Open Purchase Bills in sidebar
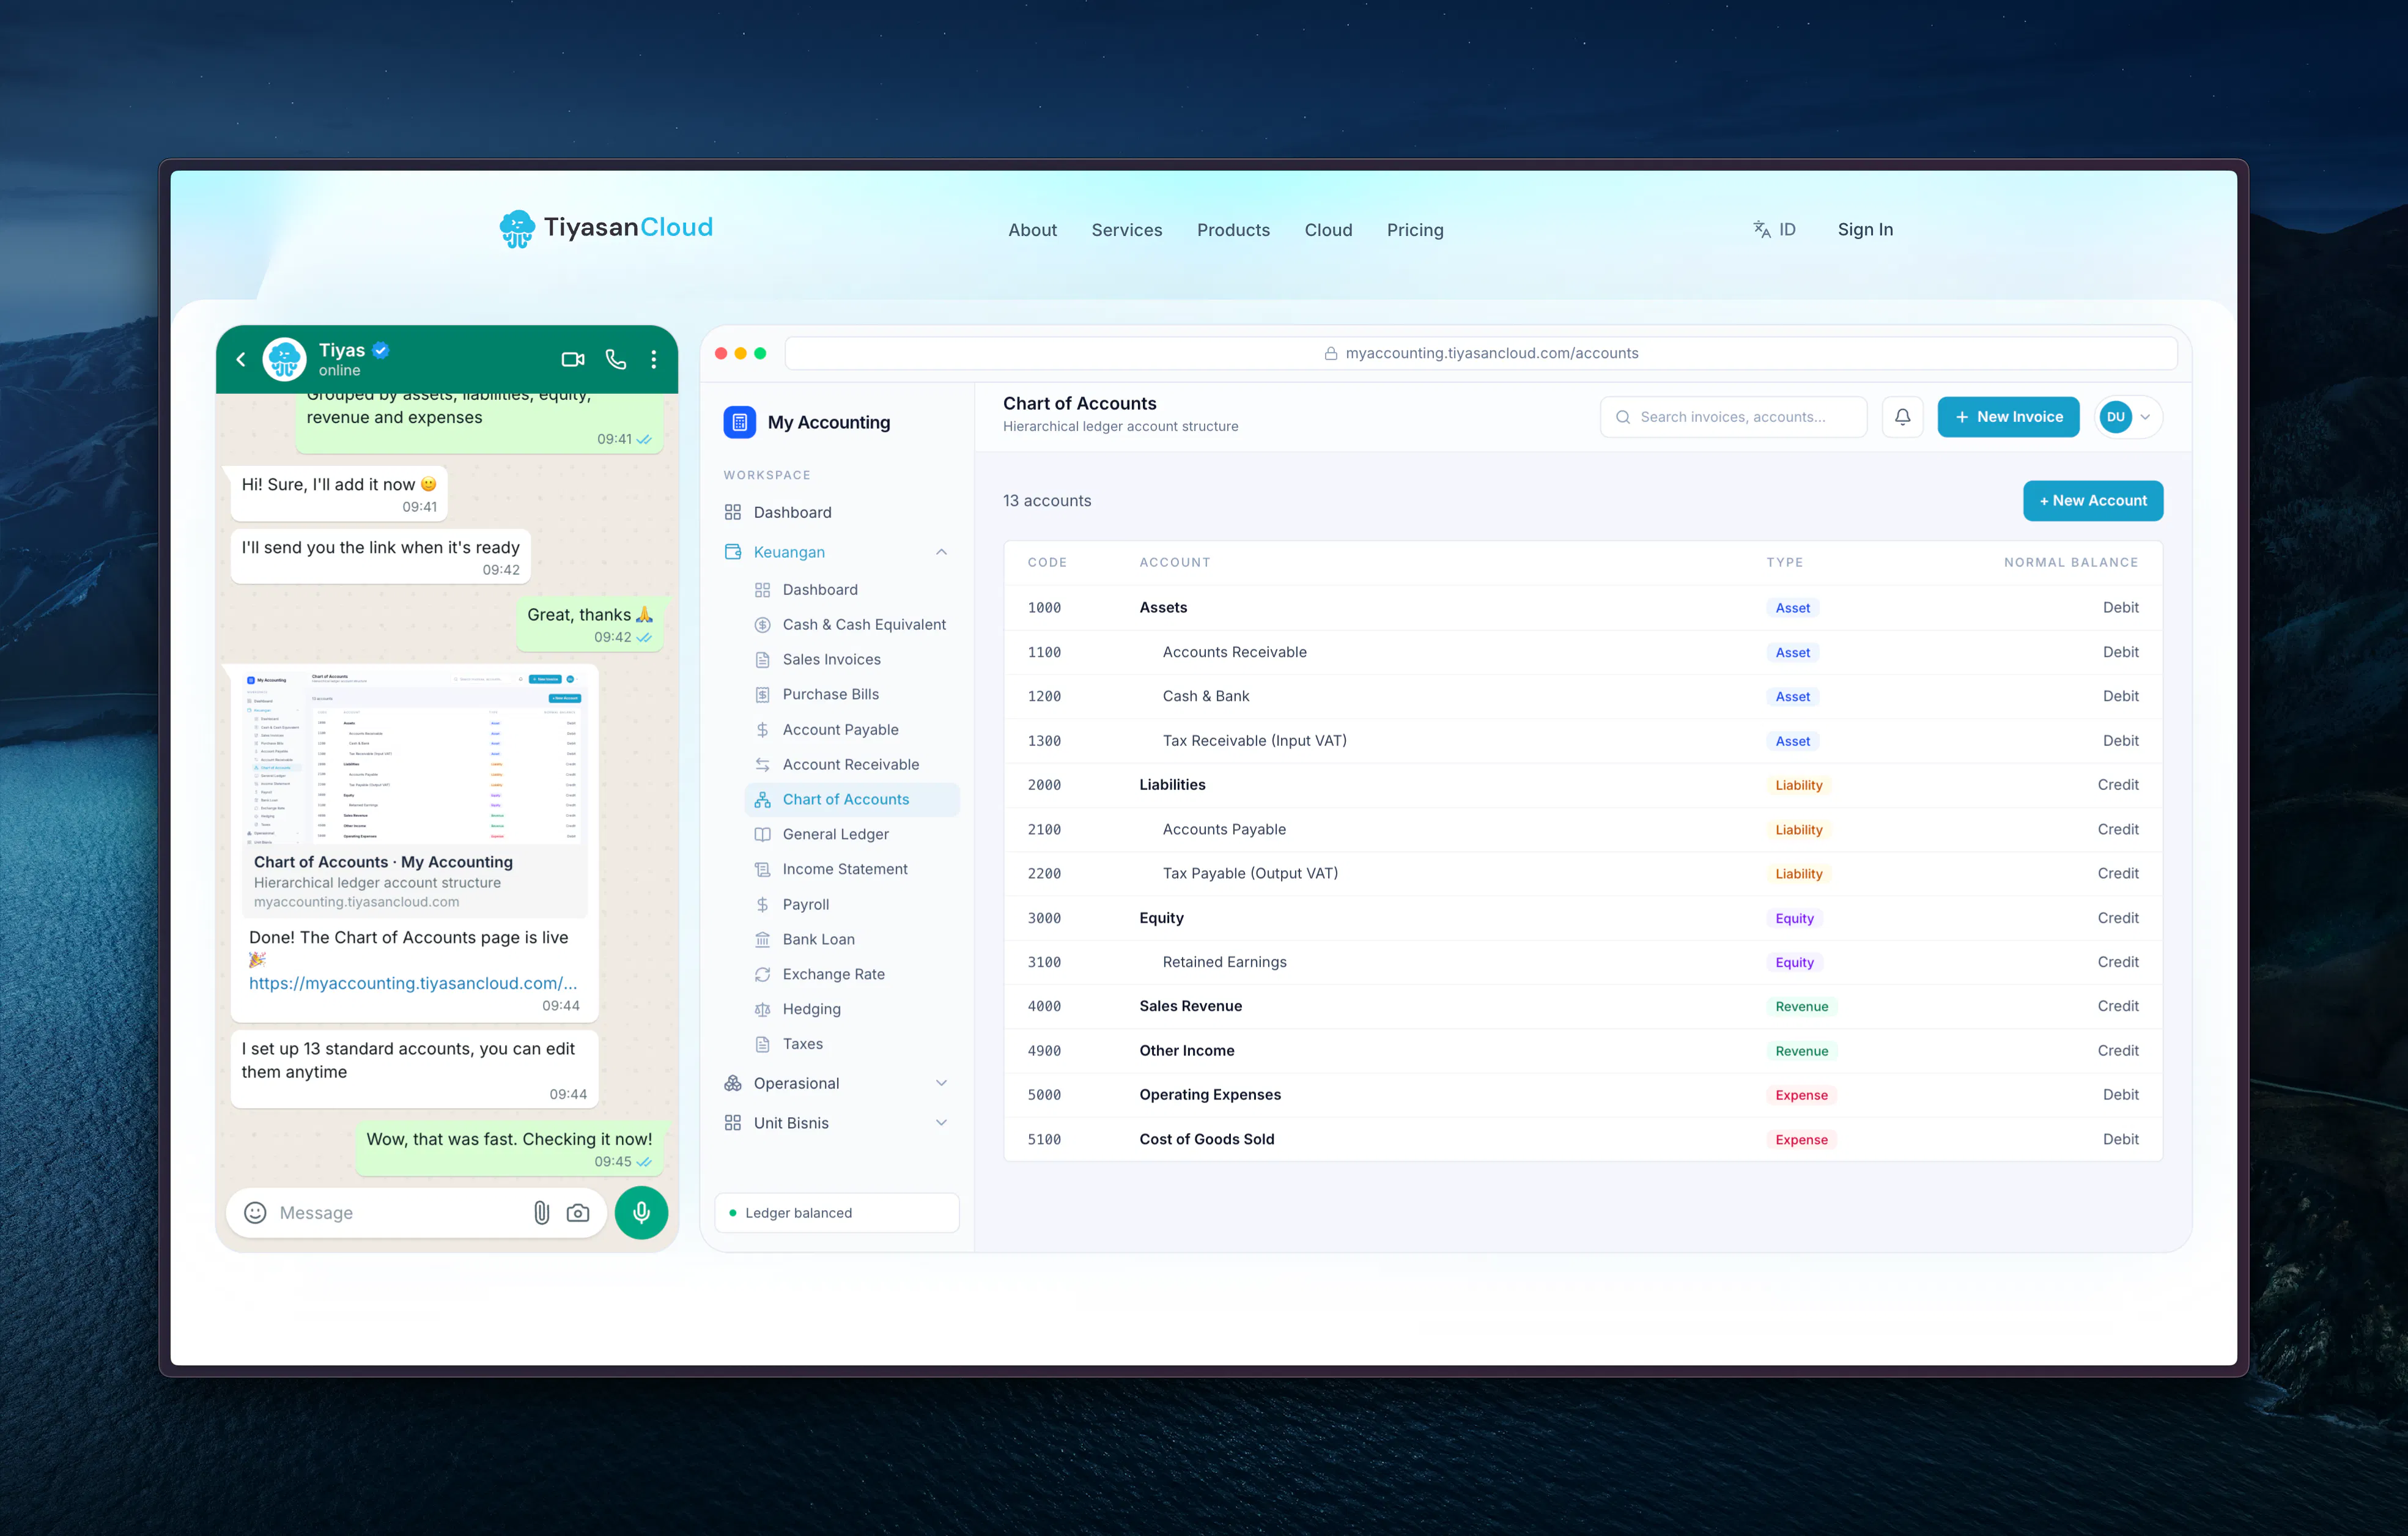The image size is (2408, 1536). (x=850, y=694)
